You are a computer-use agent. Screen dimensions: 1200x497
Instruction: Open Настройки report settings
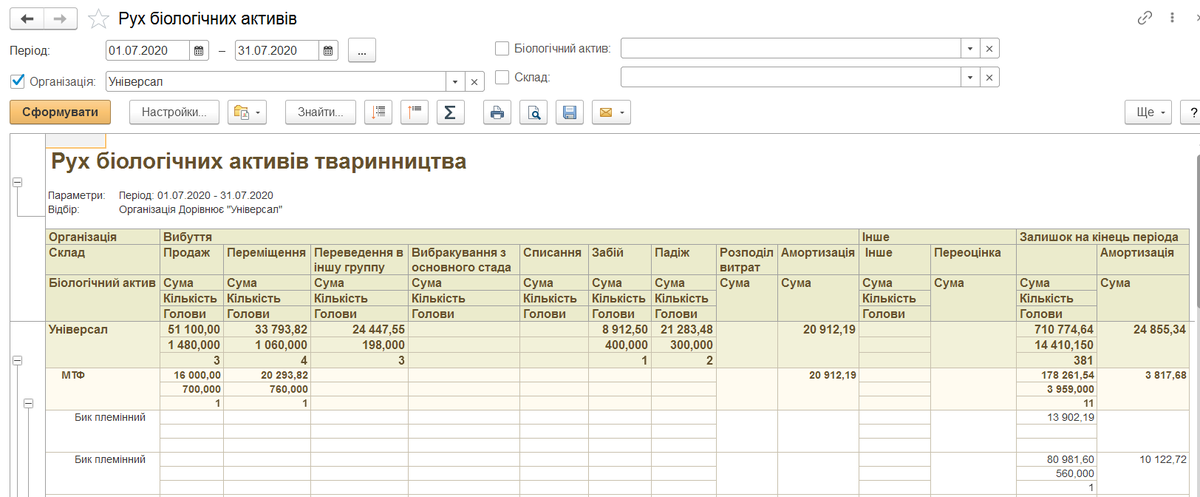point(174,112)
